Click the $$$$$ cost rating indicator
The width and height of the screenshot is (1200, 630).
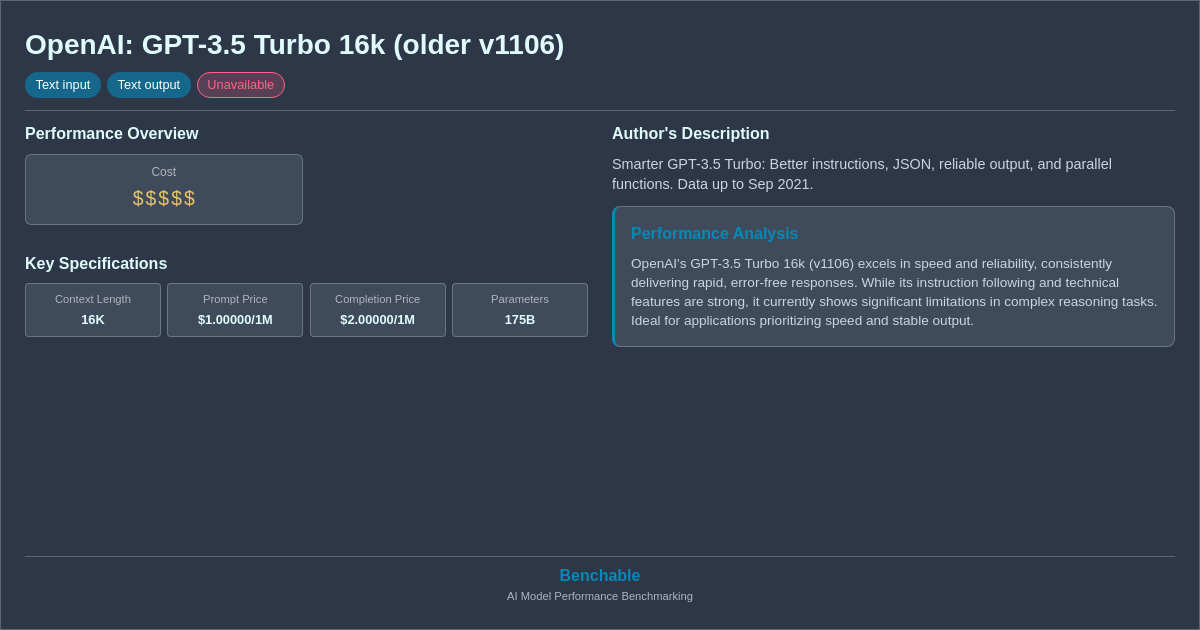pyautogui.click(x=163, y=198)
